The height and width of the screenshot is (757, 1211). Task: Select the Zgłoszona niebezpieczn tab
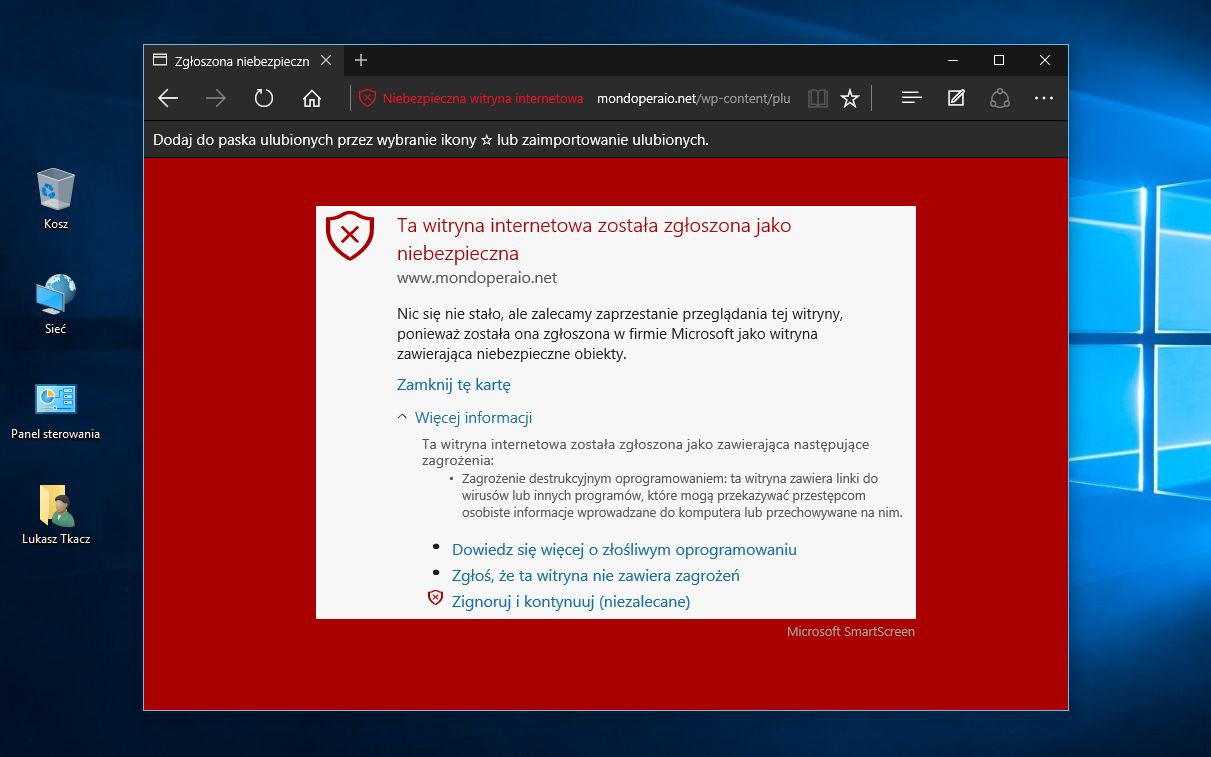(243, 60)
